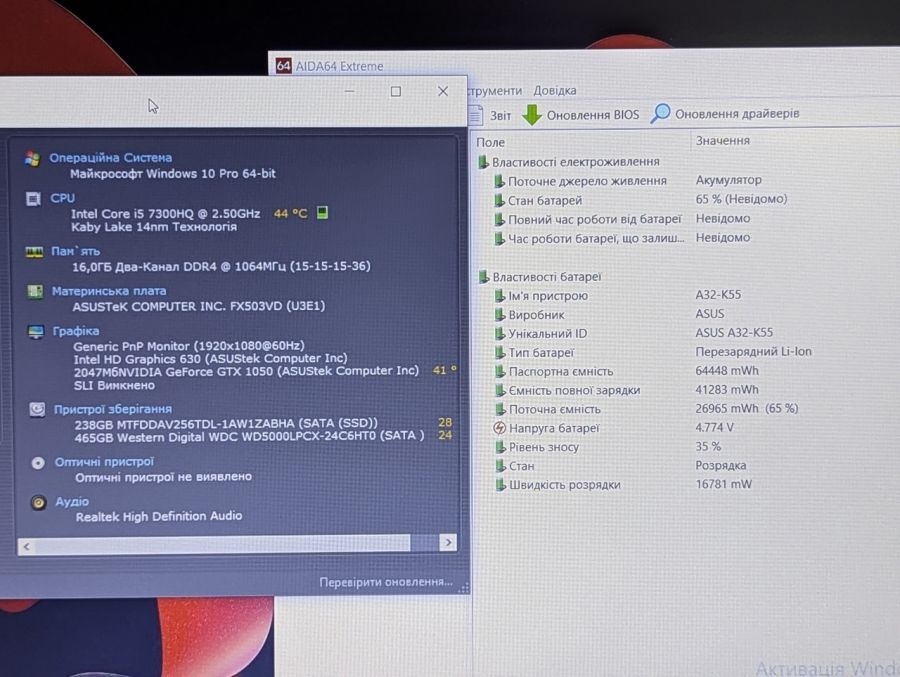Click the Операційна Система heading
The image size is (900, 677).
pyautogui.click(x=110, y=157)
